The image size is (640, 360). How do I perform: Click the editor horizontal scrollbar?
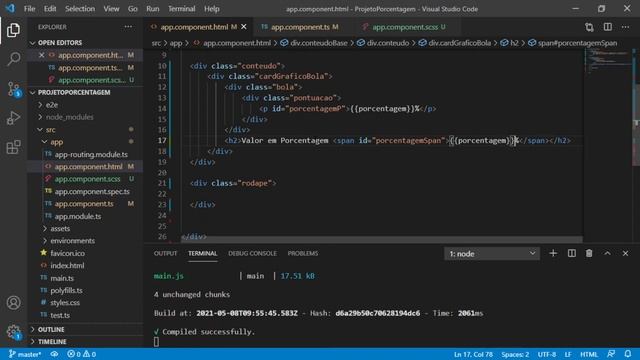click(382, 239)
